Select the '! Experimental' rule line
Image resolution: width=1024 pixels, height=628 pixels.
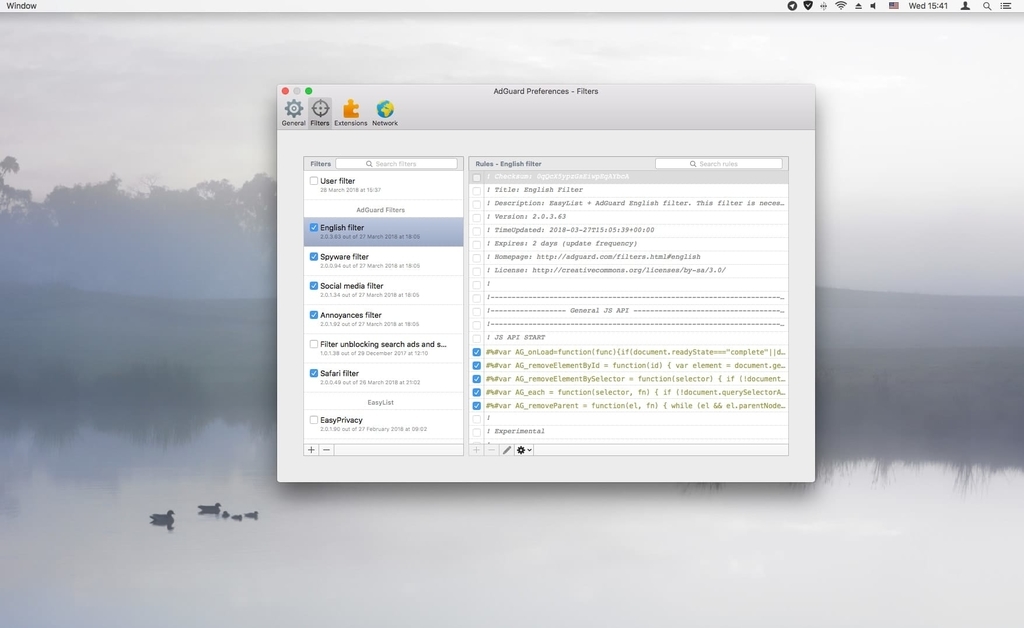(628, 432)
